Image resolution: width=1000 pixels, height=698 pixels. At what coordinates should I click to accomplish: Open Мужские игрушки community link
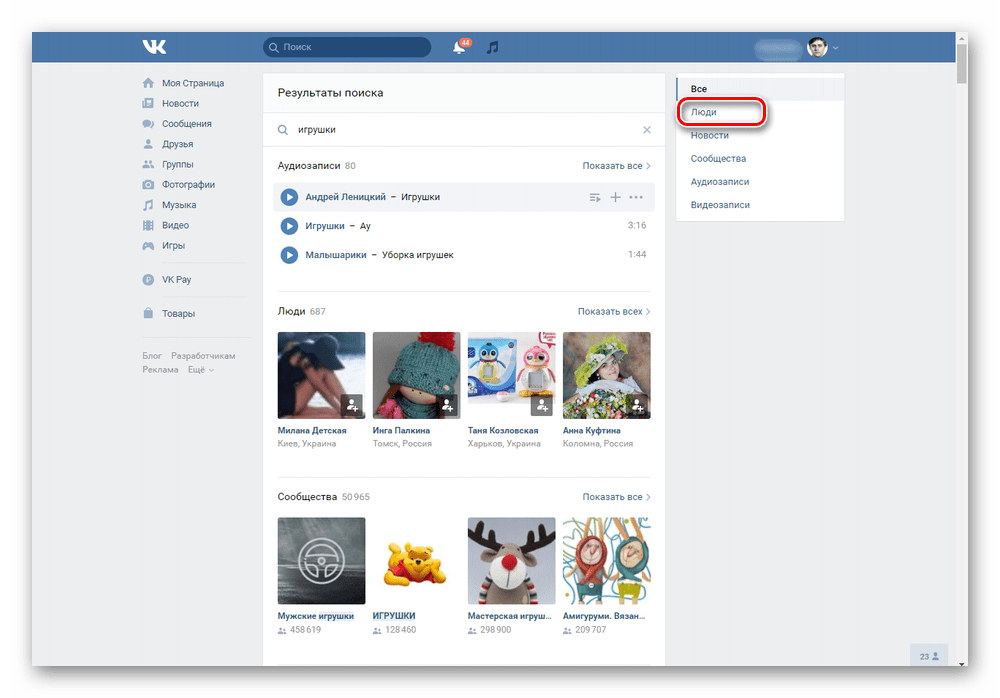(315, 616)
